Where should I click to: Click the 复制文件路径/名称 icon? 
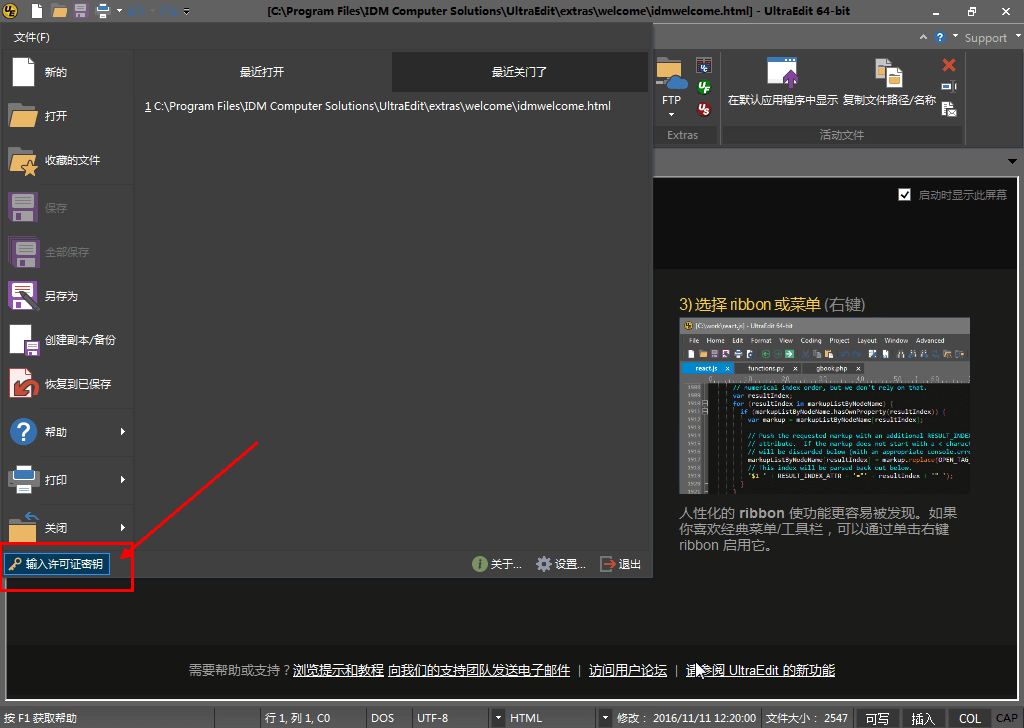(x=888, y=74)
